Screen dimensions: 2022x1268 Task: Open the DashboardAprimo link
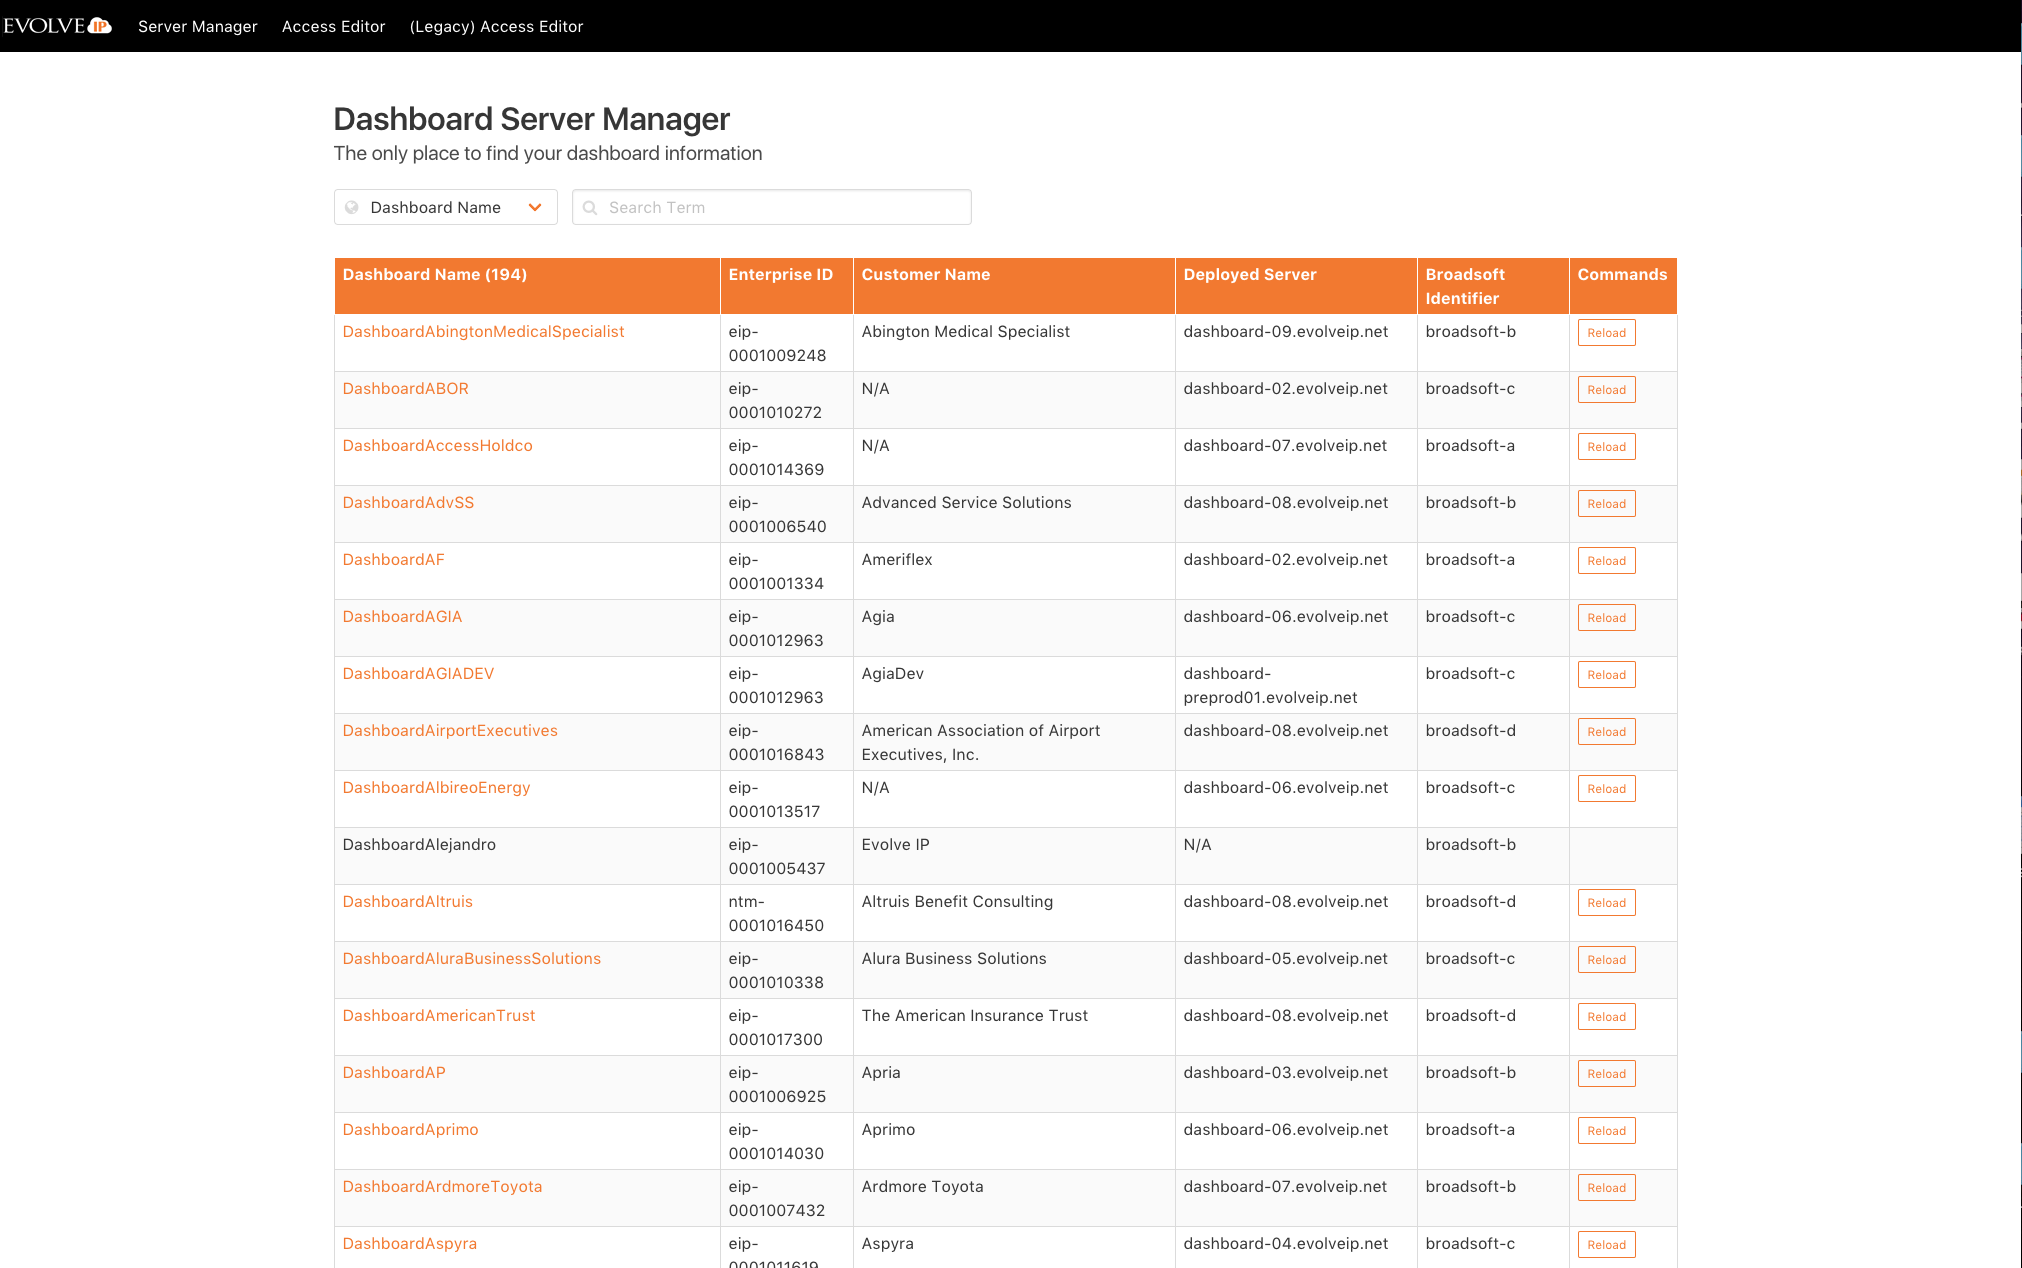click(x=410, y=1130)
